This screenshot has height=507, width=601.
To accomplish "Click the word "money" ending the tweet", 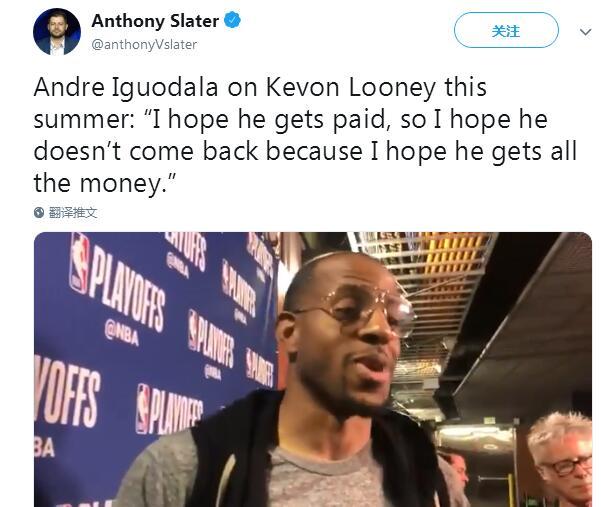I will click(x=119, y=183).
